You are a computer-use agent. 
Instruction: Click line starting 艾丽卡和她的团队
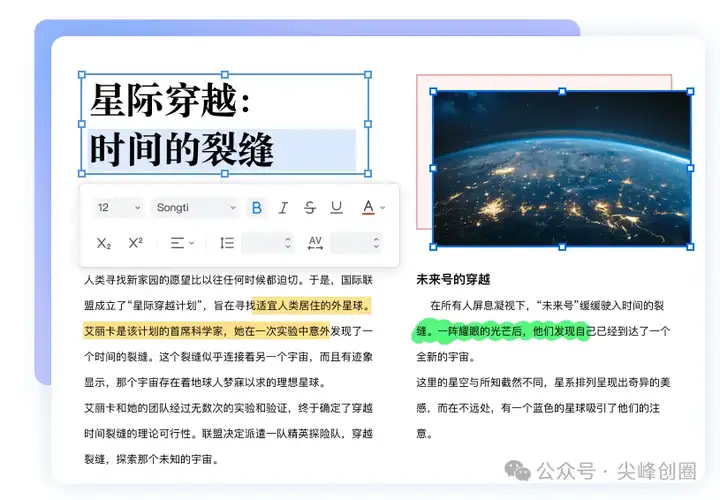228,408
